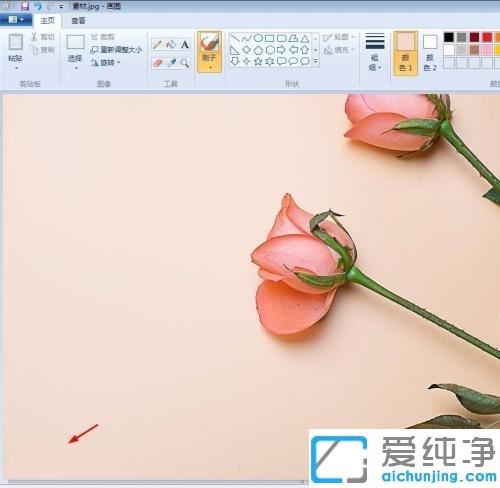Select the rectangular 选择 selection tool

point(75,42)
